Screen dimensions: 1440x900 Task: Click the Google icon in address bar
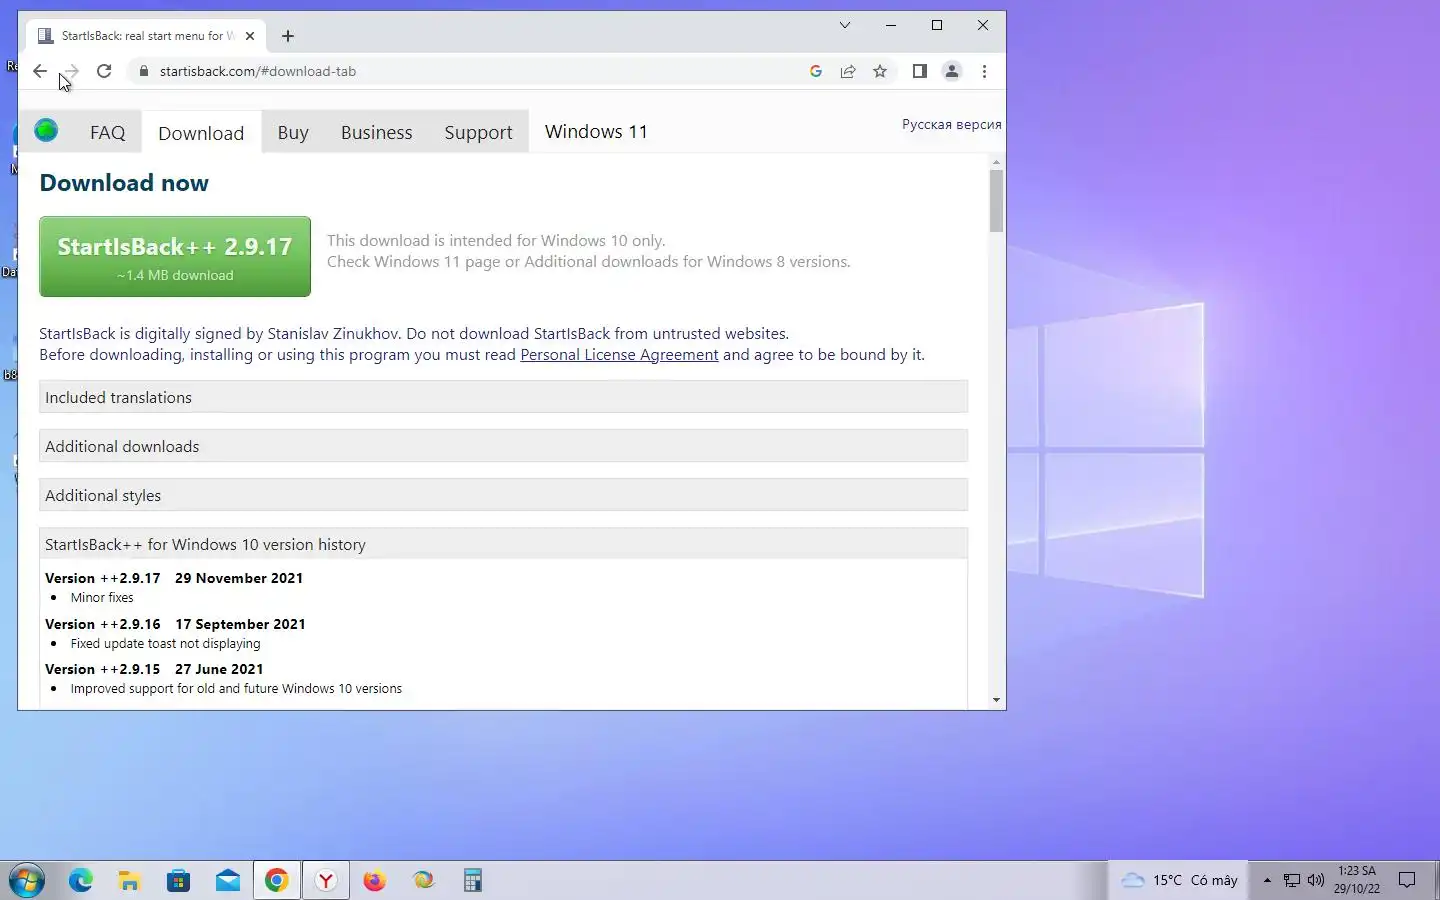816,71
